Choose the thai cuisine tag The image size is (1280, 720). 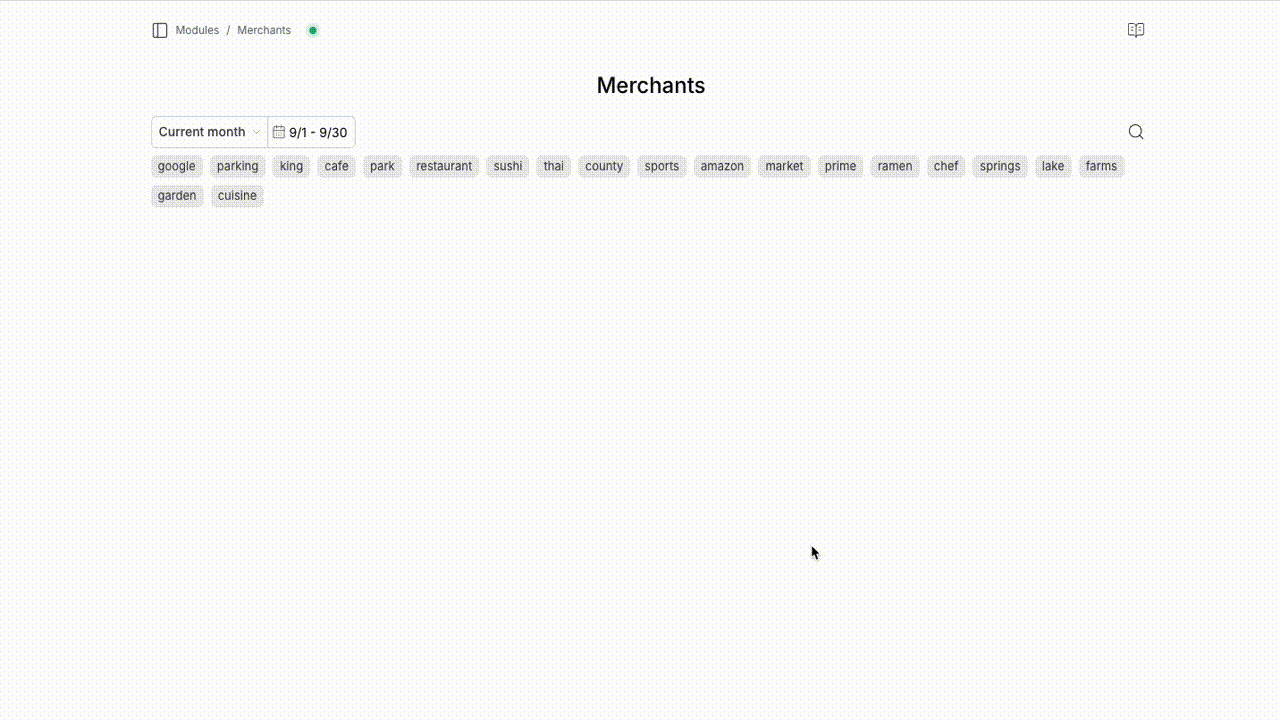553,166
